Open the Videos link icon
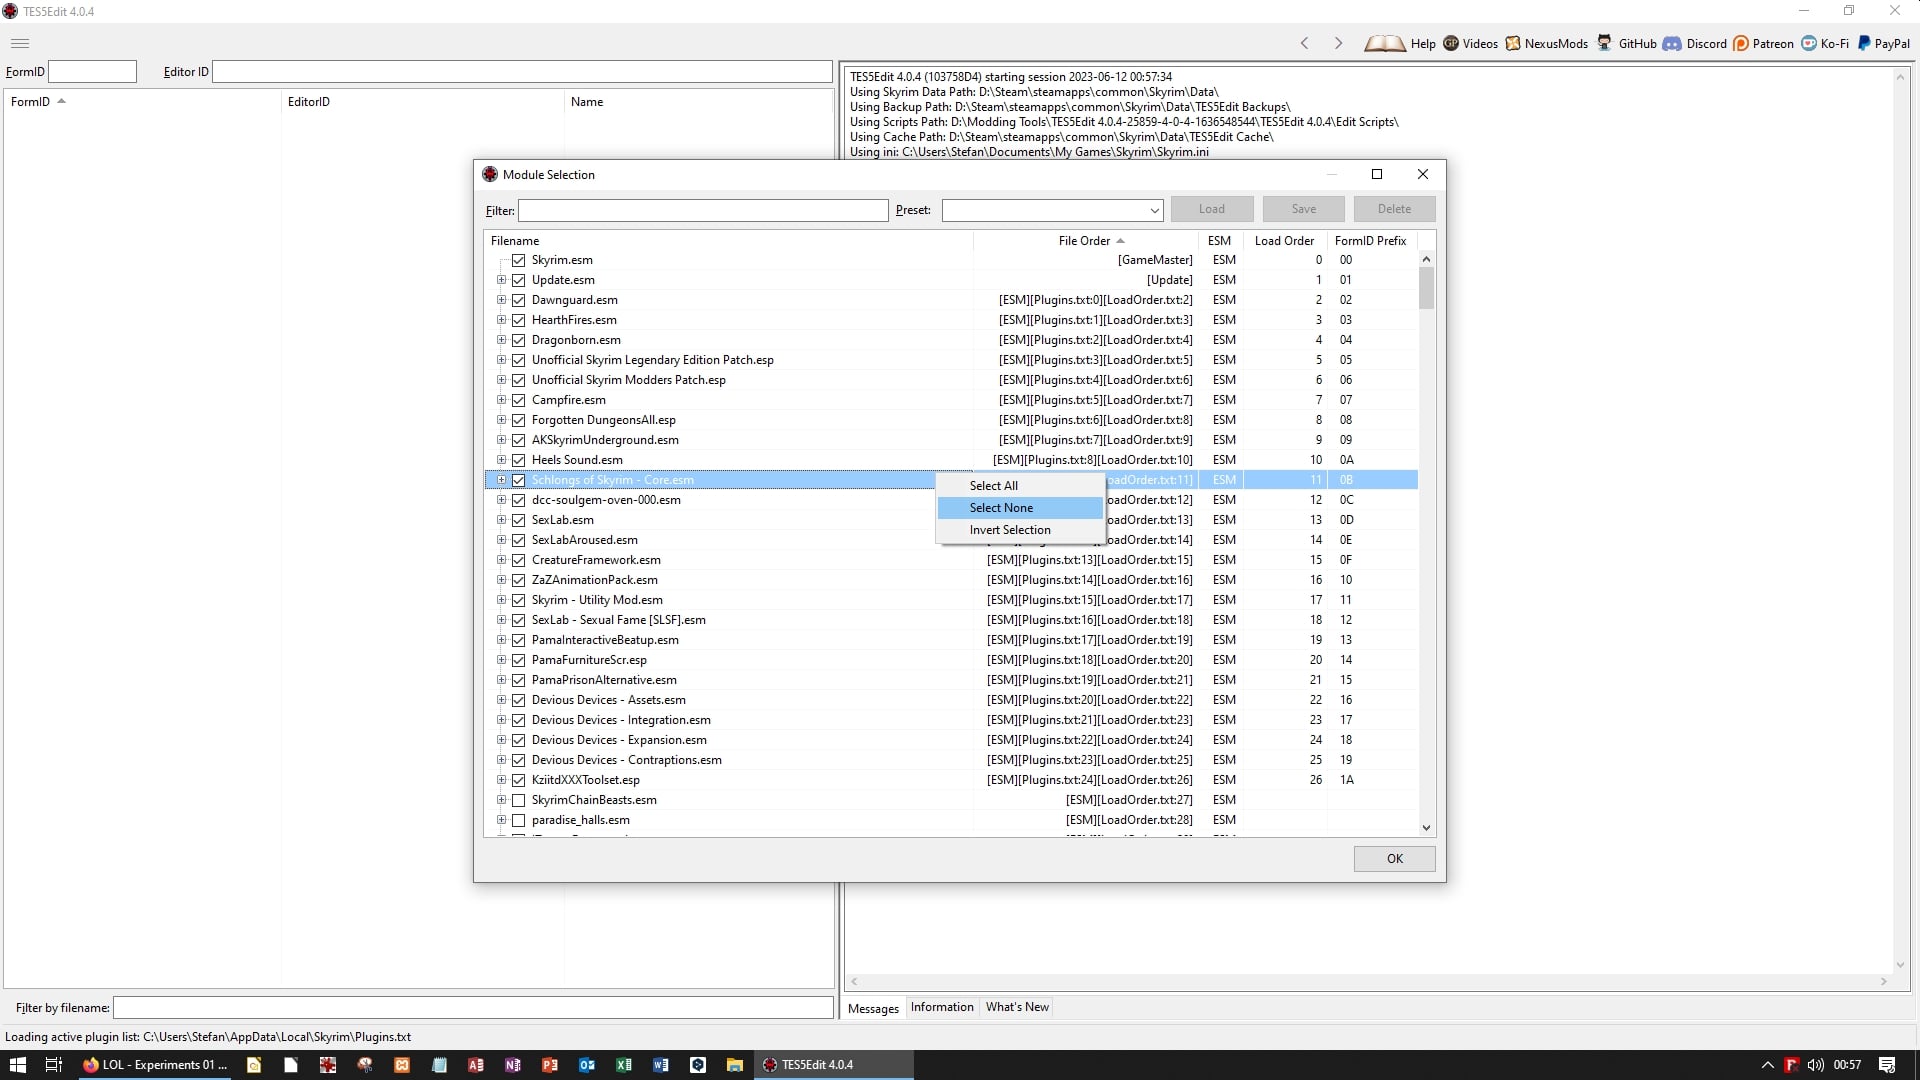Image resolution: width=1920 pixels, height=1080 pixels. [1451, 43]
